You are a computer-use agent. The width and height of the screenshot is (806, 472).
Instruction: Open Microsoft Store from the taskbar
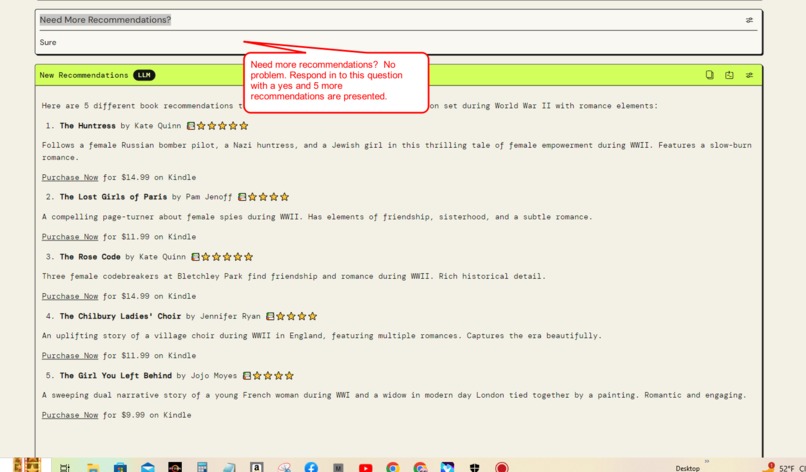[120, 467]
